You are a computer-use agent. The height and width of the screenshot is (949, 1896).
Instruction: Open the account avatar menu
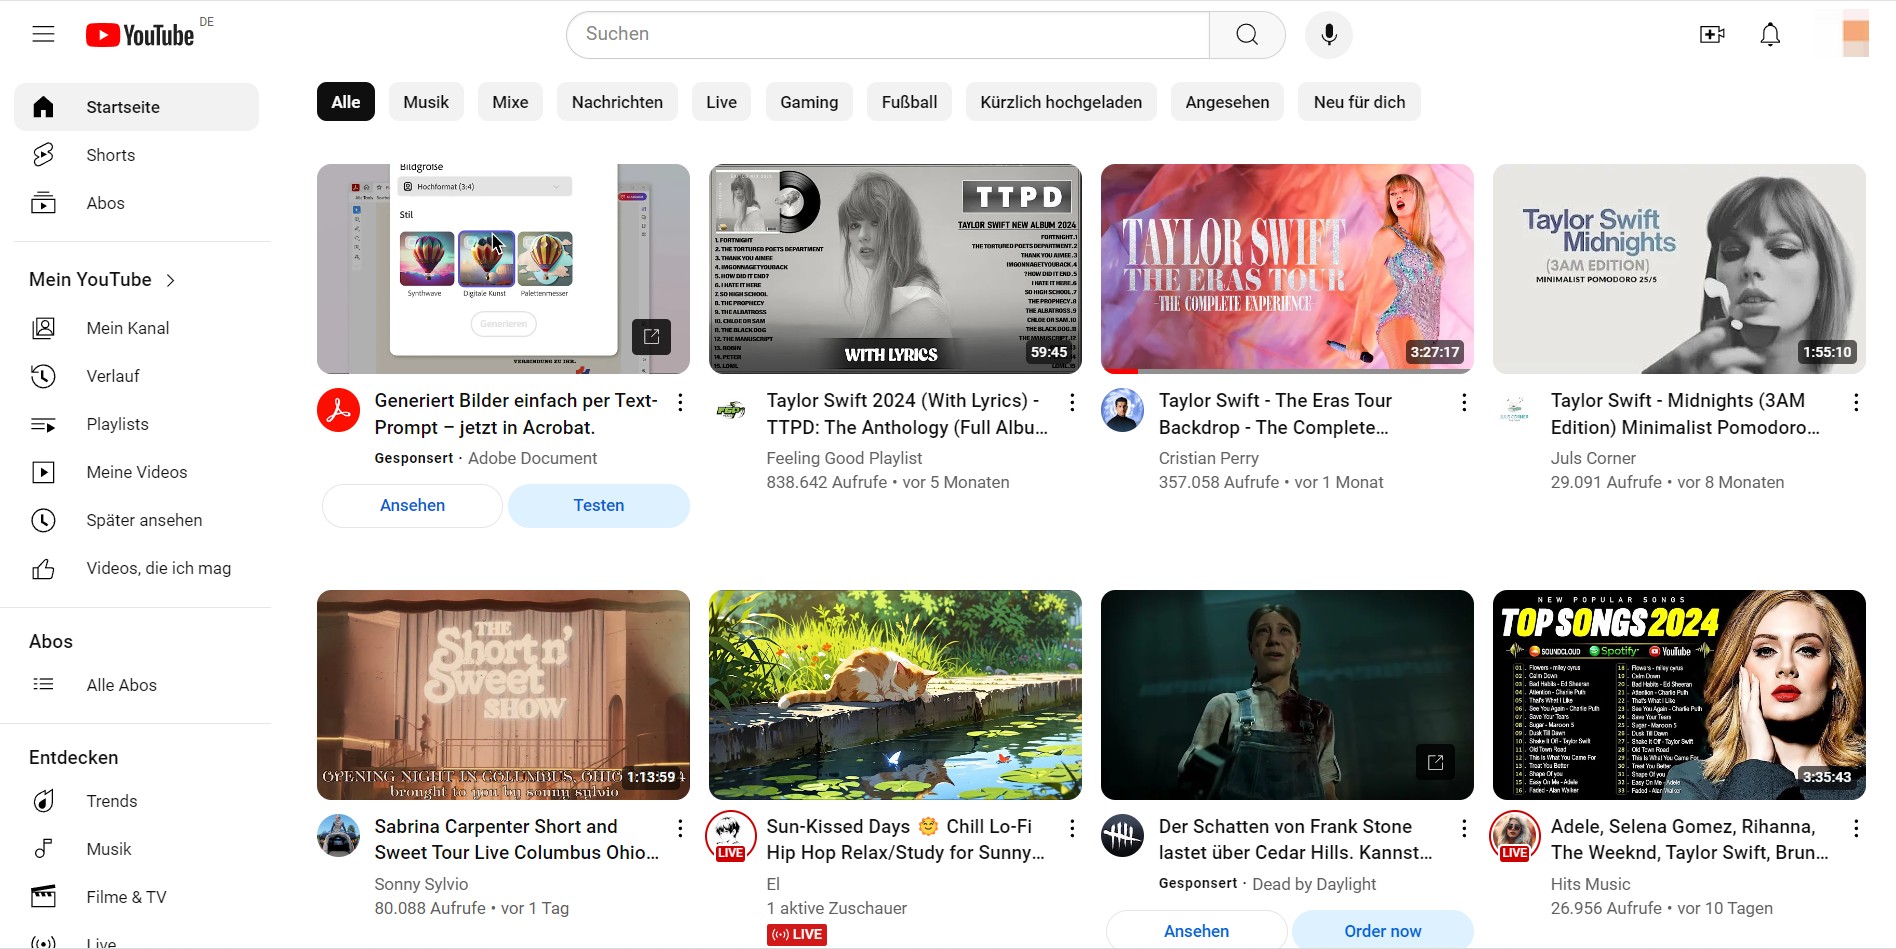(x=1855, y=34)
